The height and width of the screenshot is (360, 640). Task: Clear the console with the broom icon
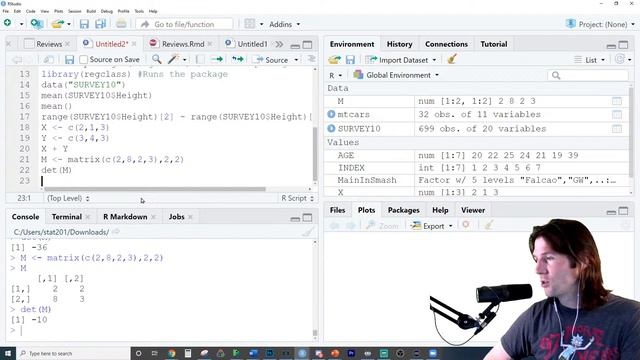(x=308, y=232)
